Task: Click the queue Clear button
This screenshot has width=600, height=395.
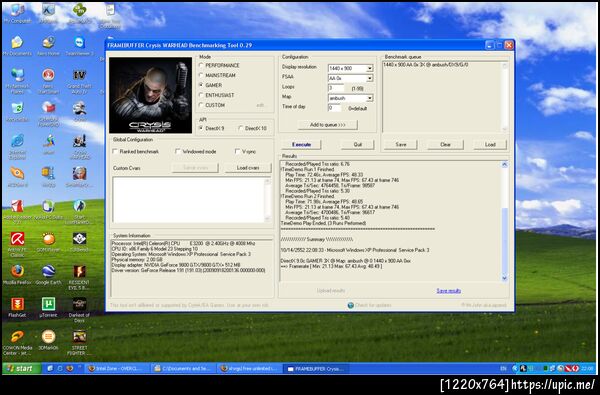Action: pyautogui.click(x=445, y=145)
